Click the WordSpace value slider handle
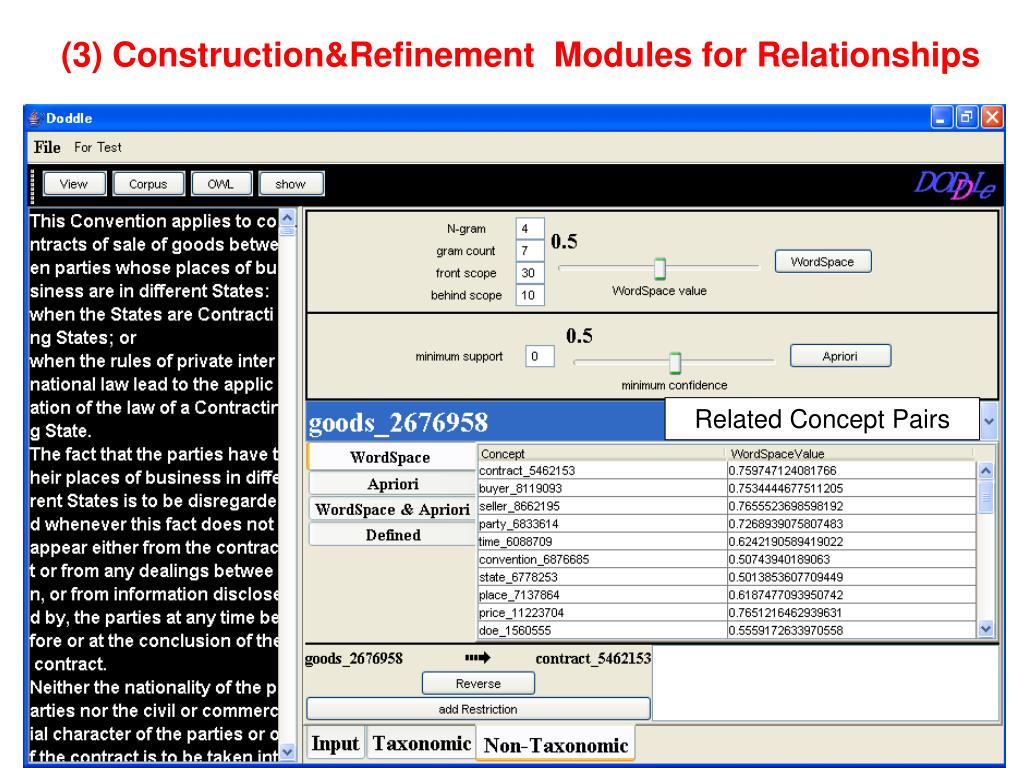The image size is (1024, 768). 660,268
